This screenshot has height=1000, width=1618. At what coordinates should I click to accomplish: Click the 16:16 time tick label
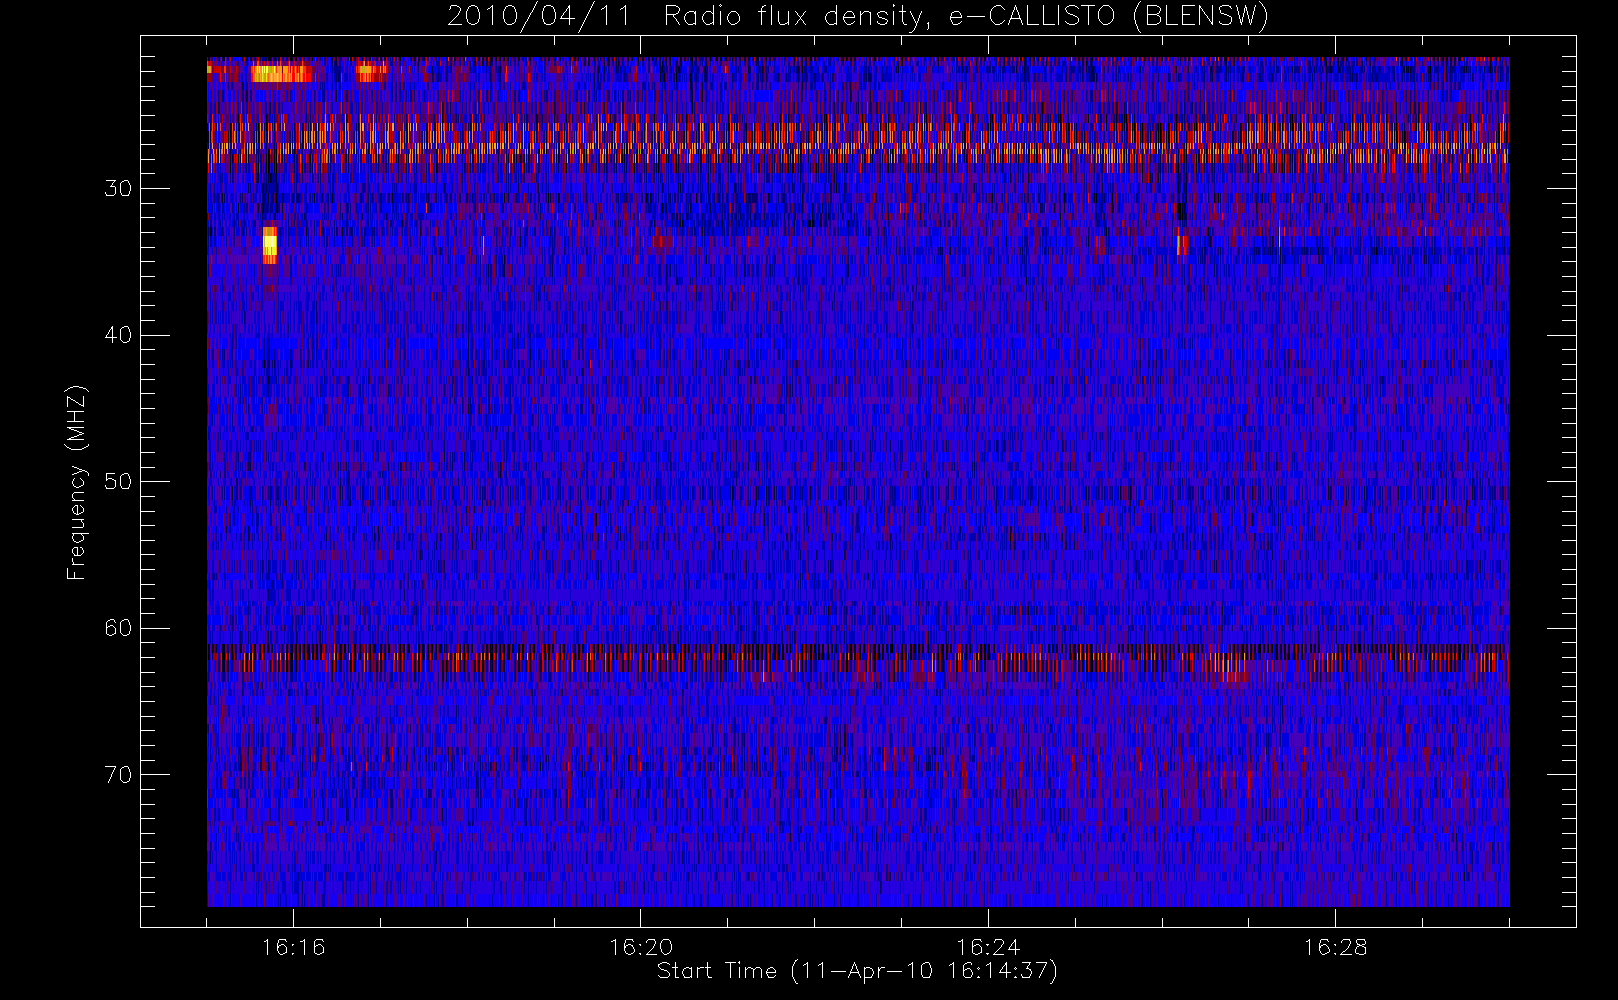[x=293, y=947]
